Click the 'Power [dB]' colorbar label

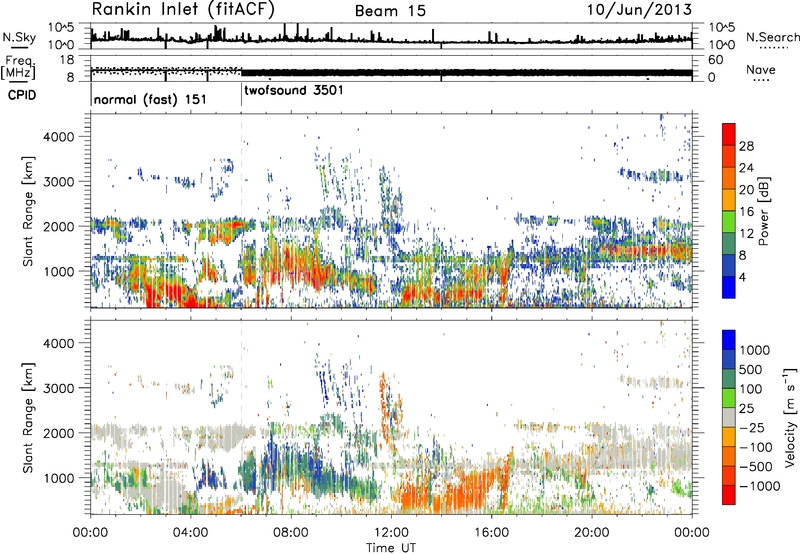[763, 211]
